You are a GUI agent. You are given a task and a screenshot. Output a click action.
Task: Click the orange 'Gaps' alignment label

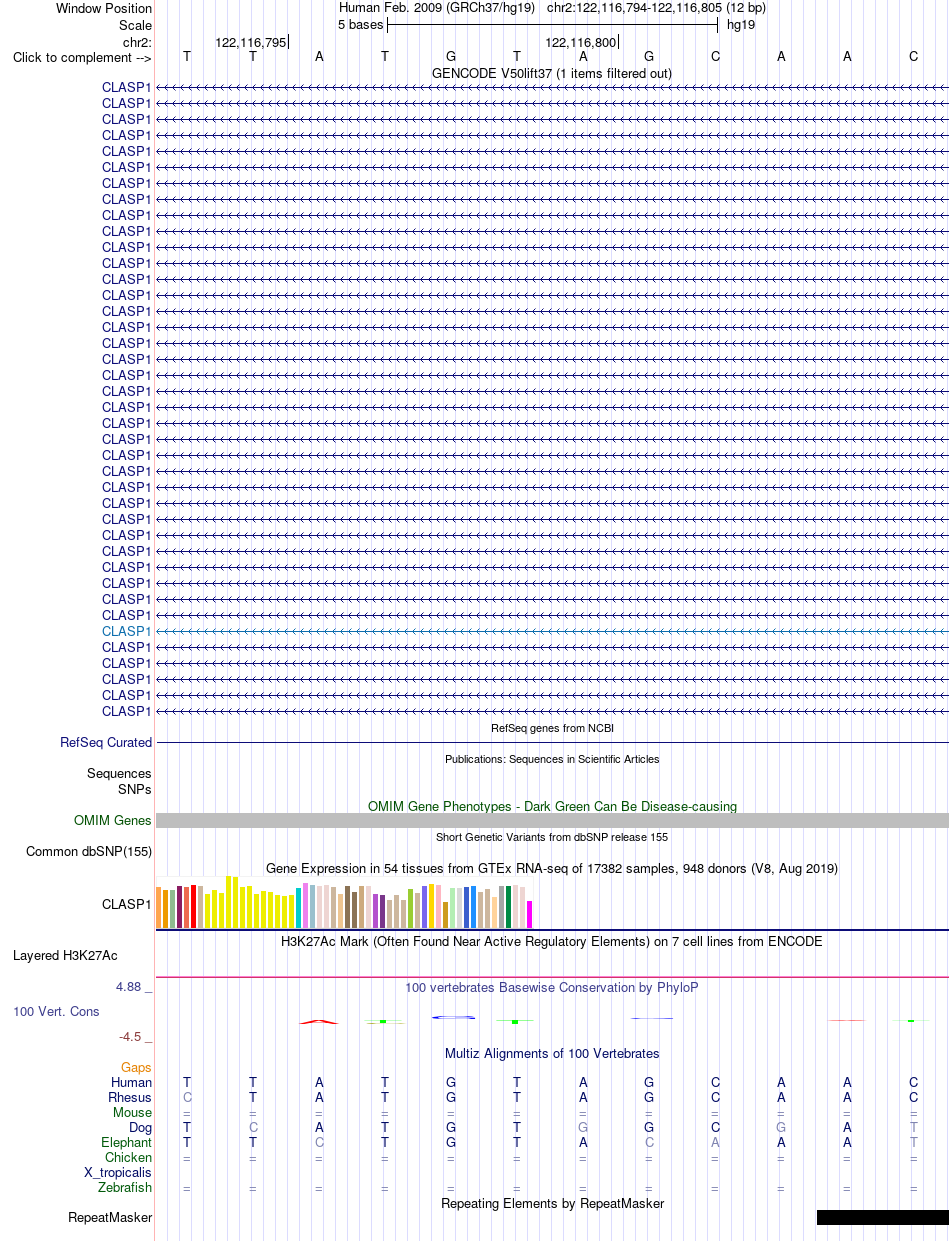136,1068
